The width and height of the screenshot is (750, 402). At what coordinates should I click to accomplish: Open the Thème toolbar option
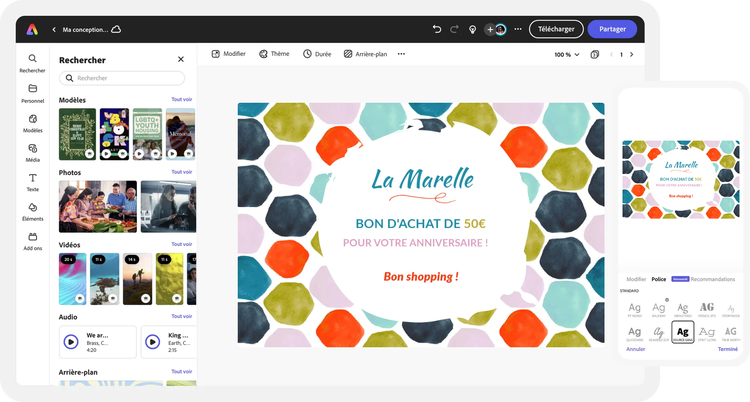click(x=274, y=54)
